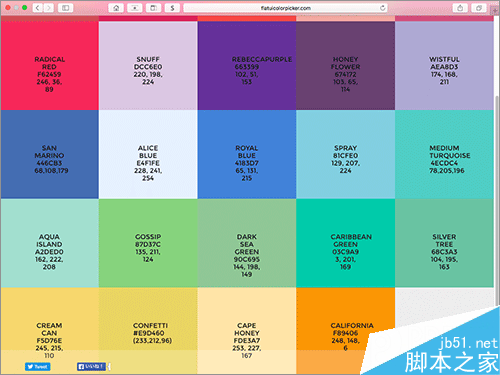
Task: Open the home page via the house icon
Action: tap(116, 8)
